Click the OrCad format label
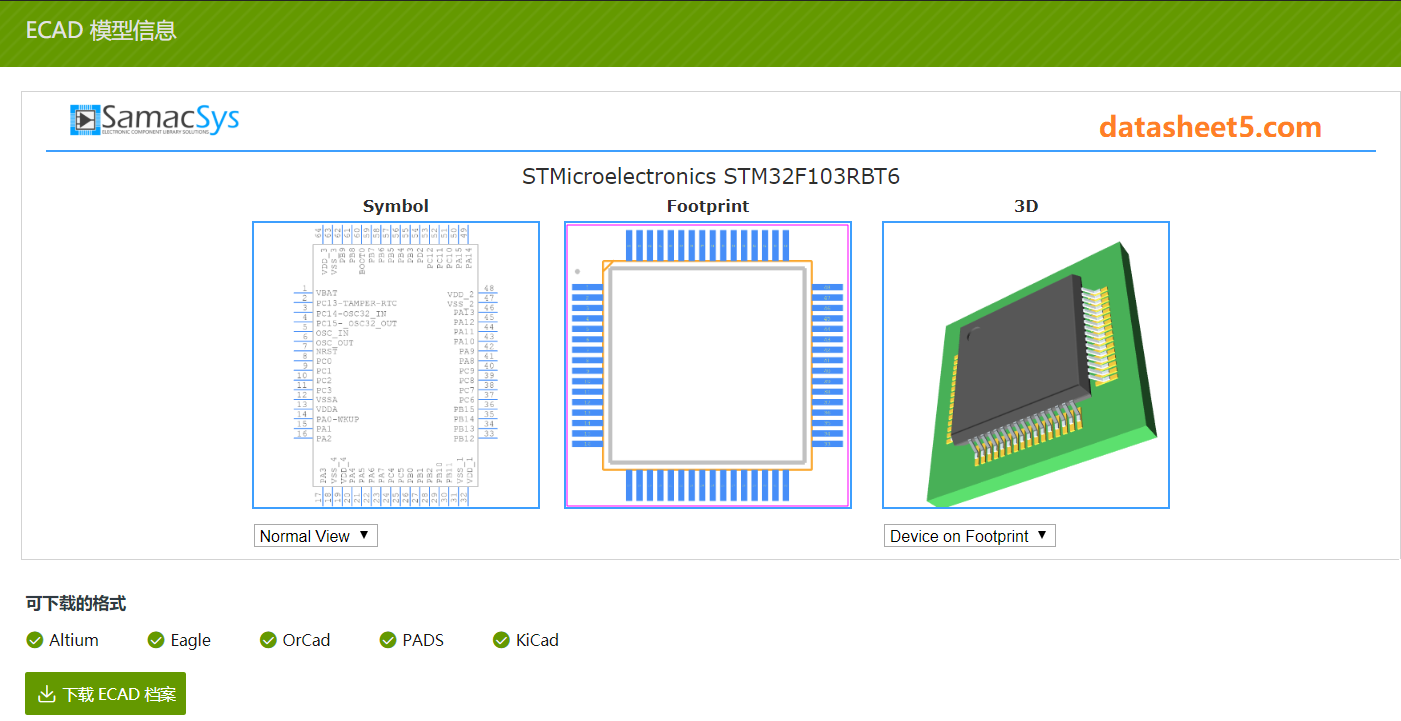 click(x=306, y=640)
